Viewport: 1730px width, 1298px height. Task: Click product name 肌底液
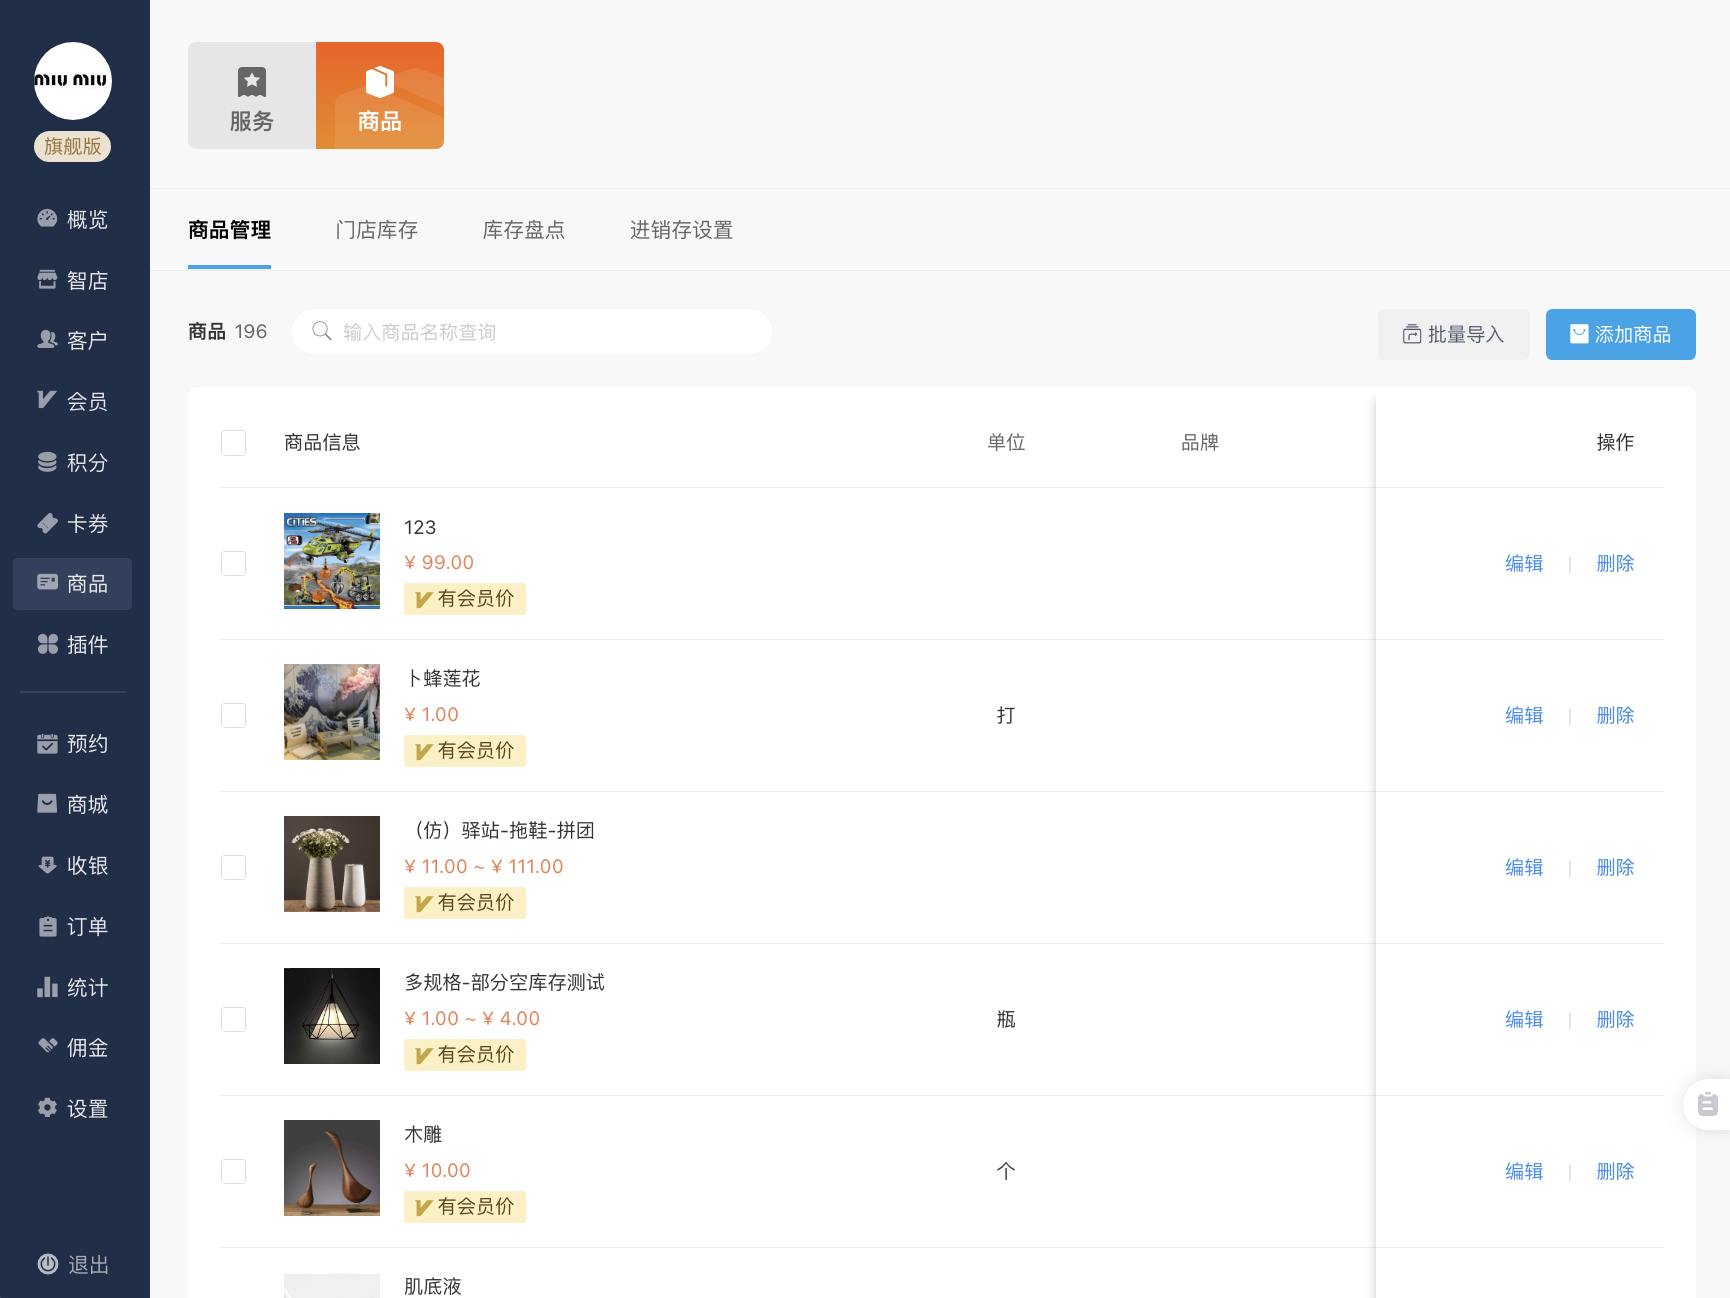point(433,1286)
